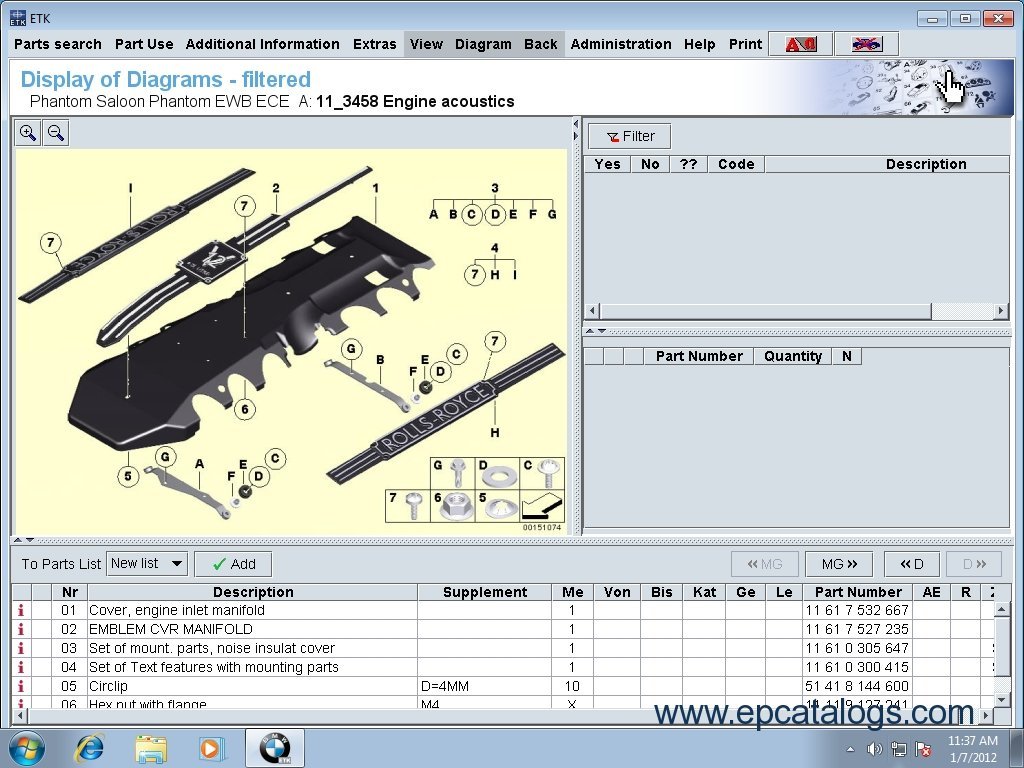Click the up splitter arrow above To Parts List
1024x768 pixels.
(x=17, y=540)
